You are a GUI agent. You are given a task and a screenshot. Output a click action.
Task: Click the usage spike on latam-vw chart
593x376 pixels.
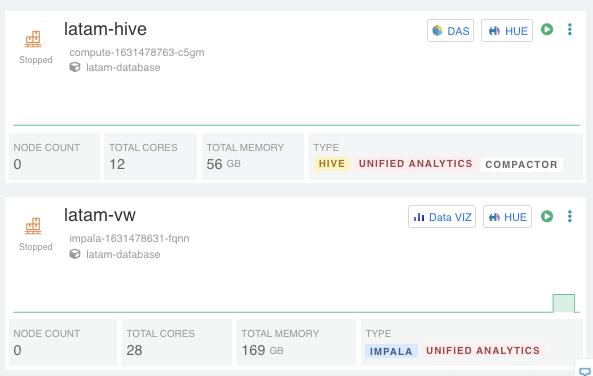(x=564, y=303)
